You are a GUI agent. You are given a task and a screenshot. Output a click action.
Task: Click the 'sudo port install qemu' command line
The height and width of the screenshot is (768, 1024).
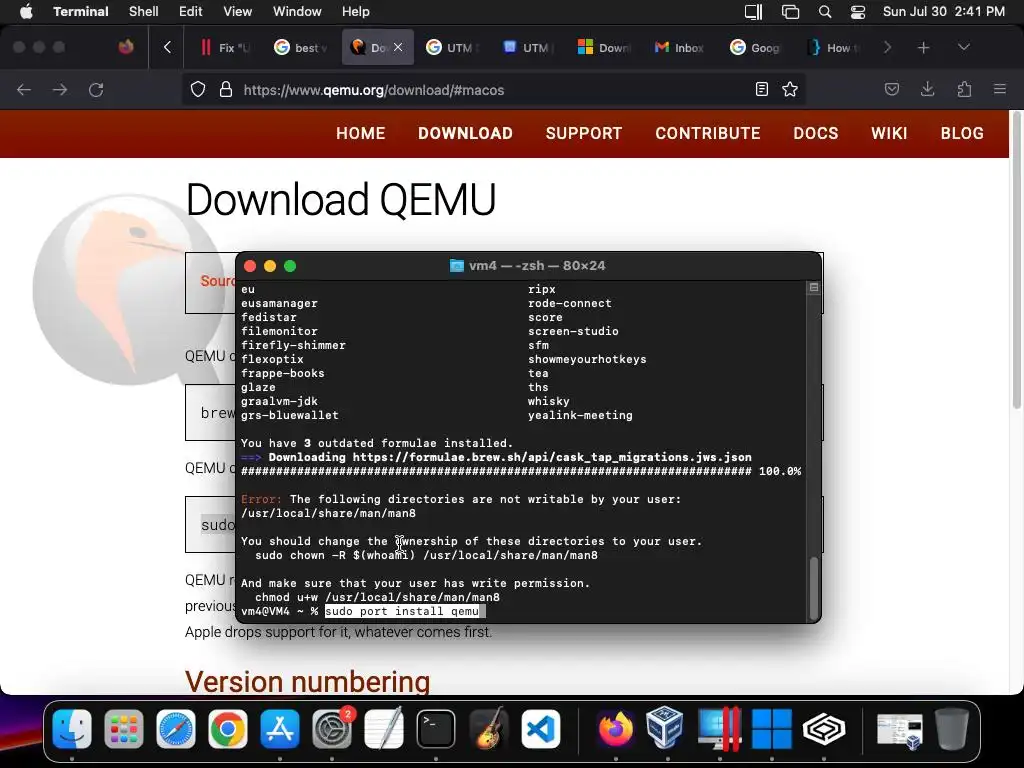tap(402, 611)
